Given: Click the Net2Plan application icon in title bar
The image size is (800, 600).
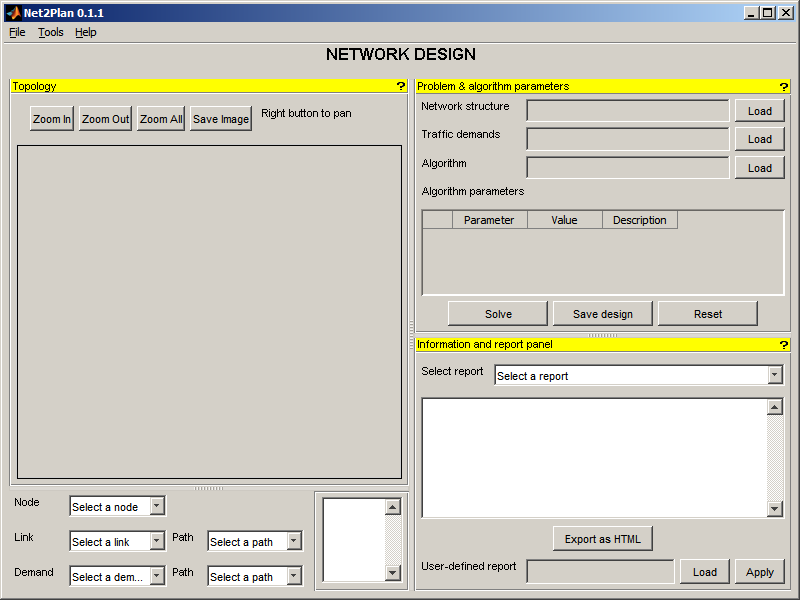Looking at the screenshot, I should (x=13, y=13).
